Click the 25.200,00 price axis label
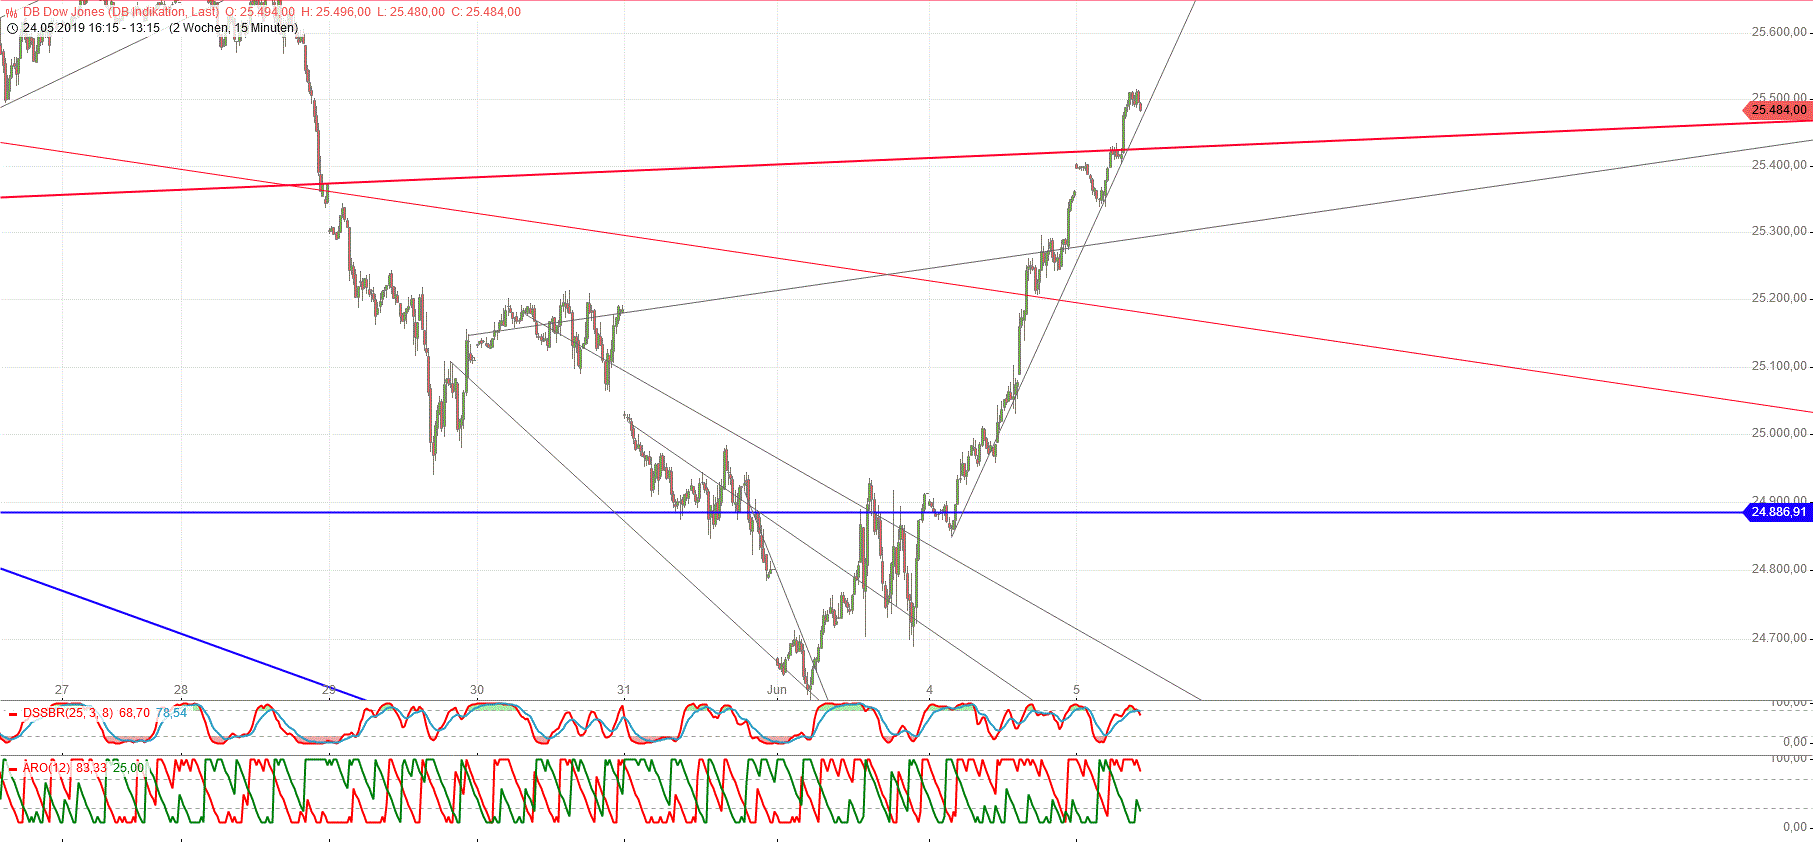Screen dimensions: 1813x842 pyautogui.click(x=1779, y=298)
